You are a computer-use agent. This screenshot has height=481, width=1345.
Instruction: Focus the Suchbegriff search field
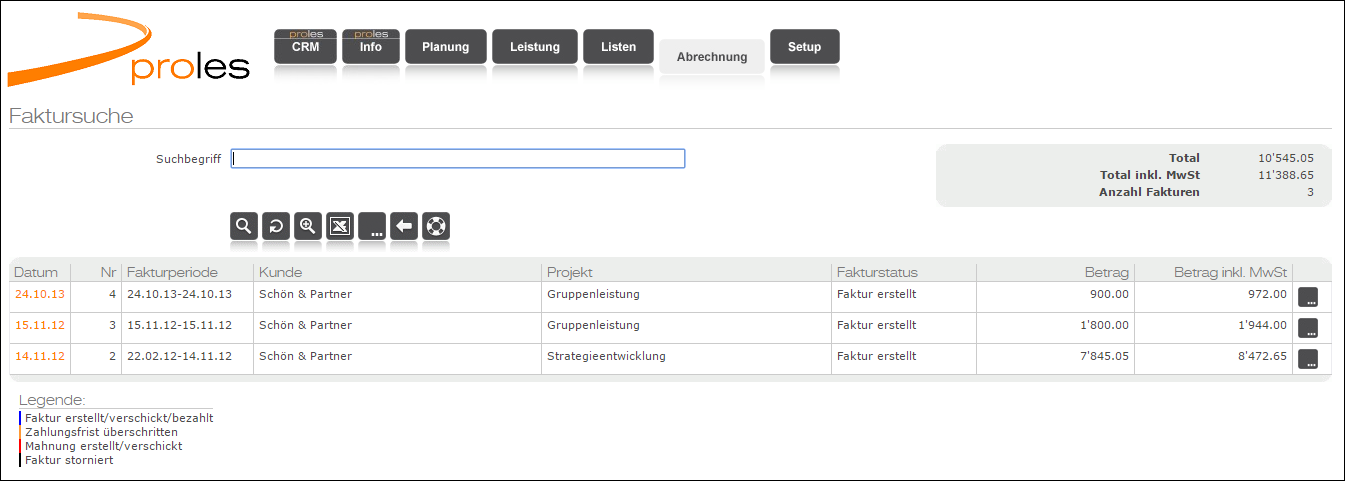point(458,158)
